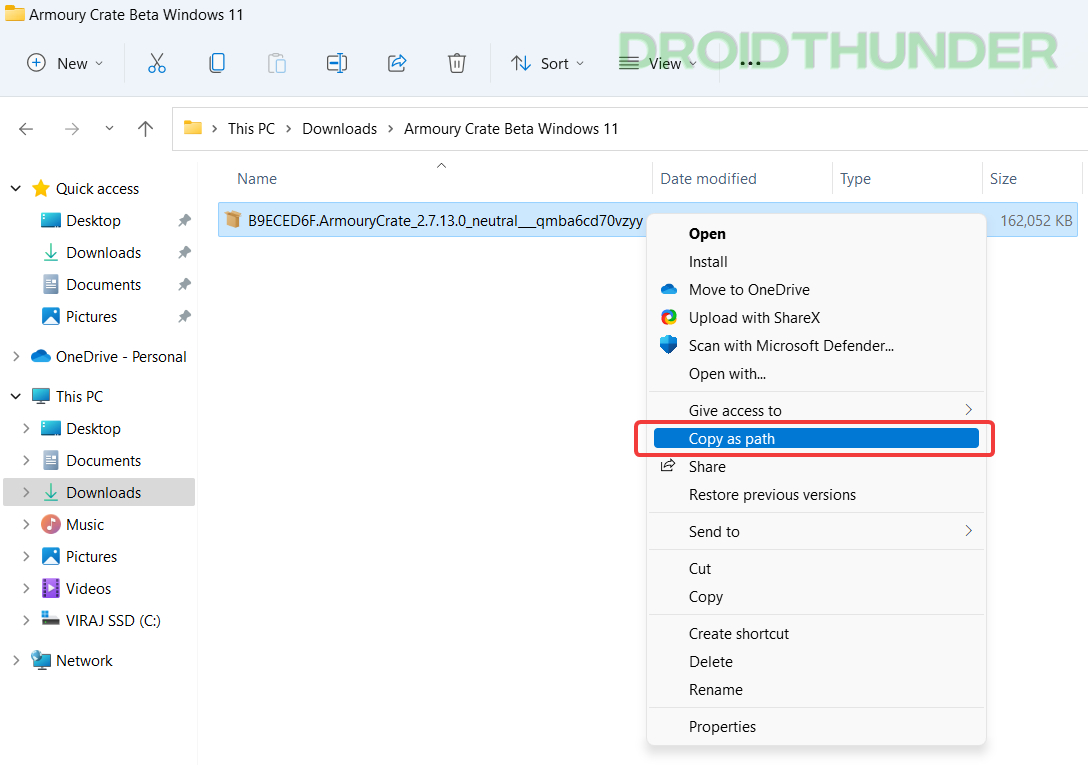1088x765 pixels.
Task: Expand the Network tree node
Action: (16, 661)
